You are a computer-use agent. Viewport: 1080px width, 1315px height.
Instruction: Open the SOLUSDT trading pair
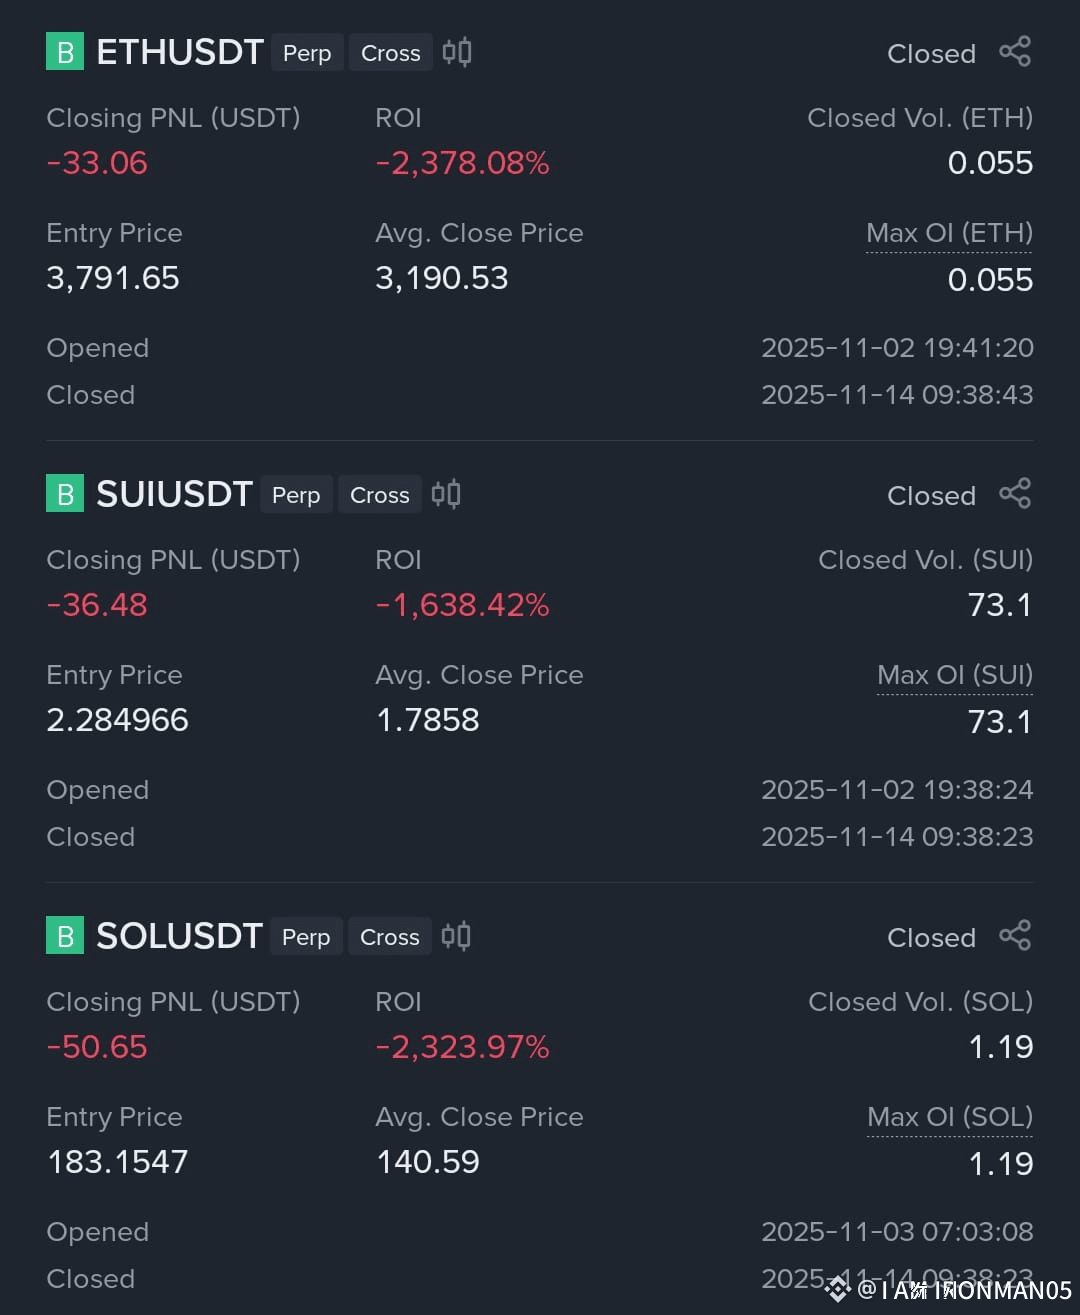[179, 936]
